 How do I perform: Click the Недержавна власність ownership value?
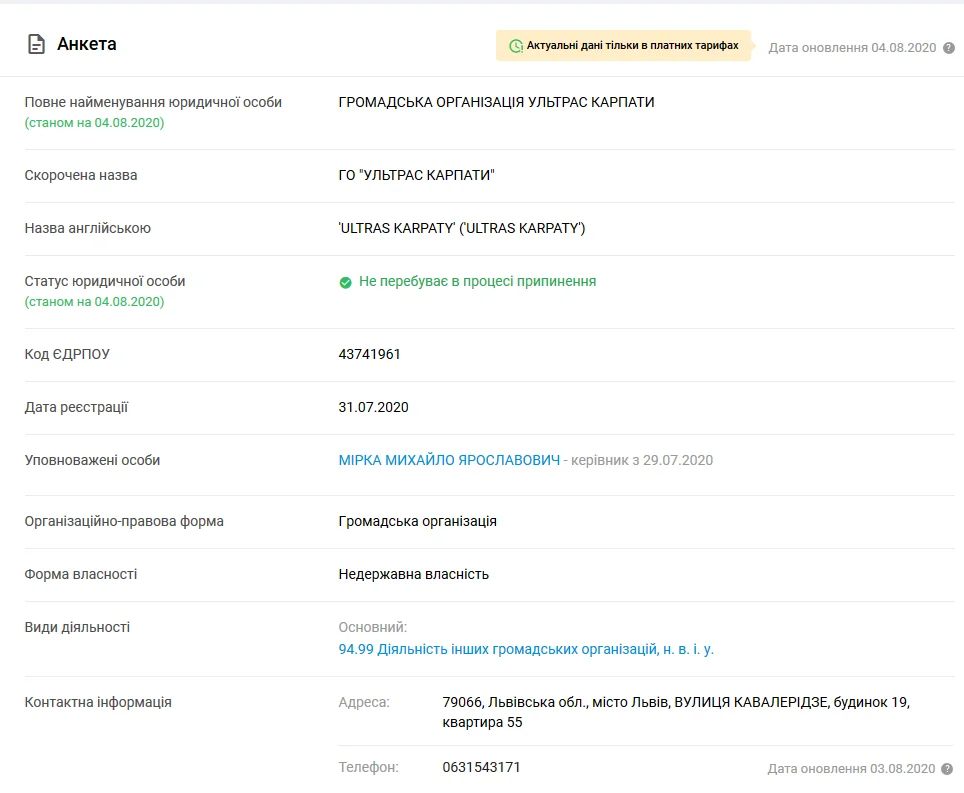pos(414,574)
